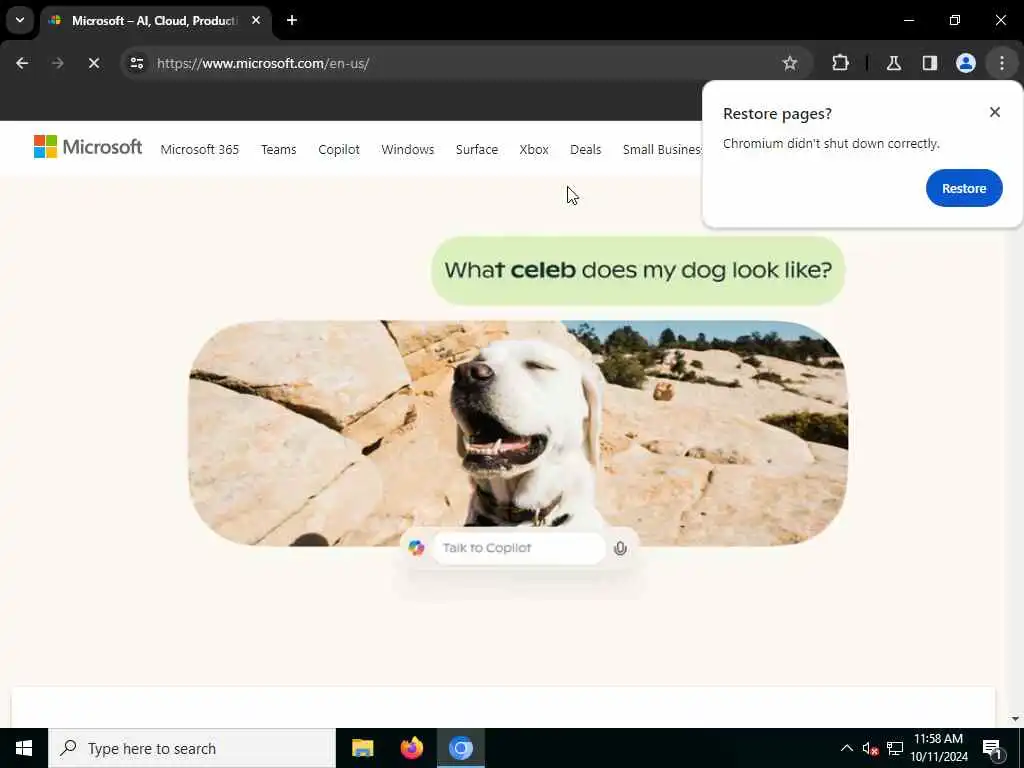Open Microsoft 365 nav link
This screenshot has height=768, width=1024.
[200, 150]
